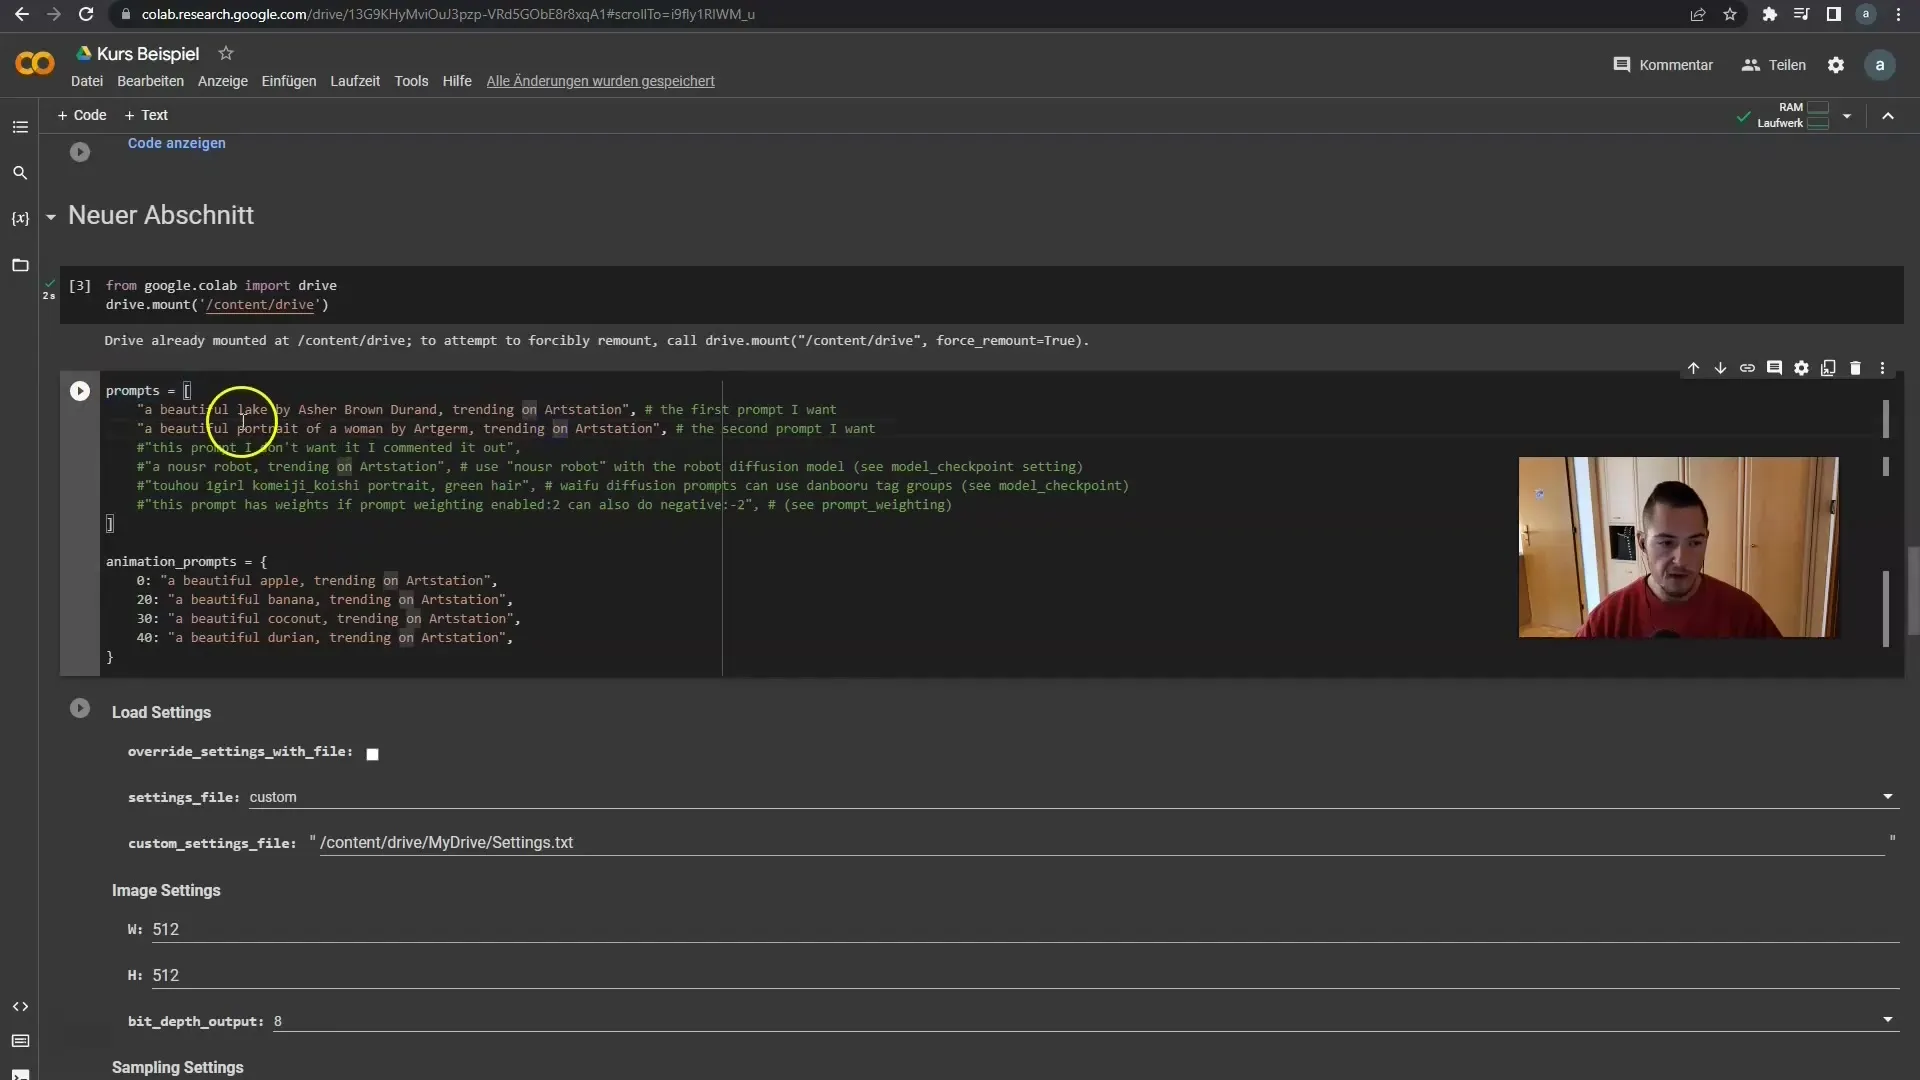Click the Code anzeigen link
This screenshot has width=1920, height=1080.
(176, 143)
